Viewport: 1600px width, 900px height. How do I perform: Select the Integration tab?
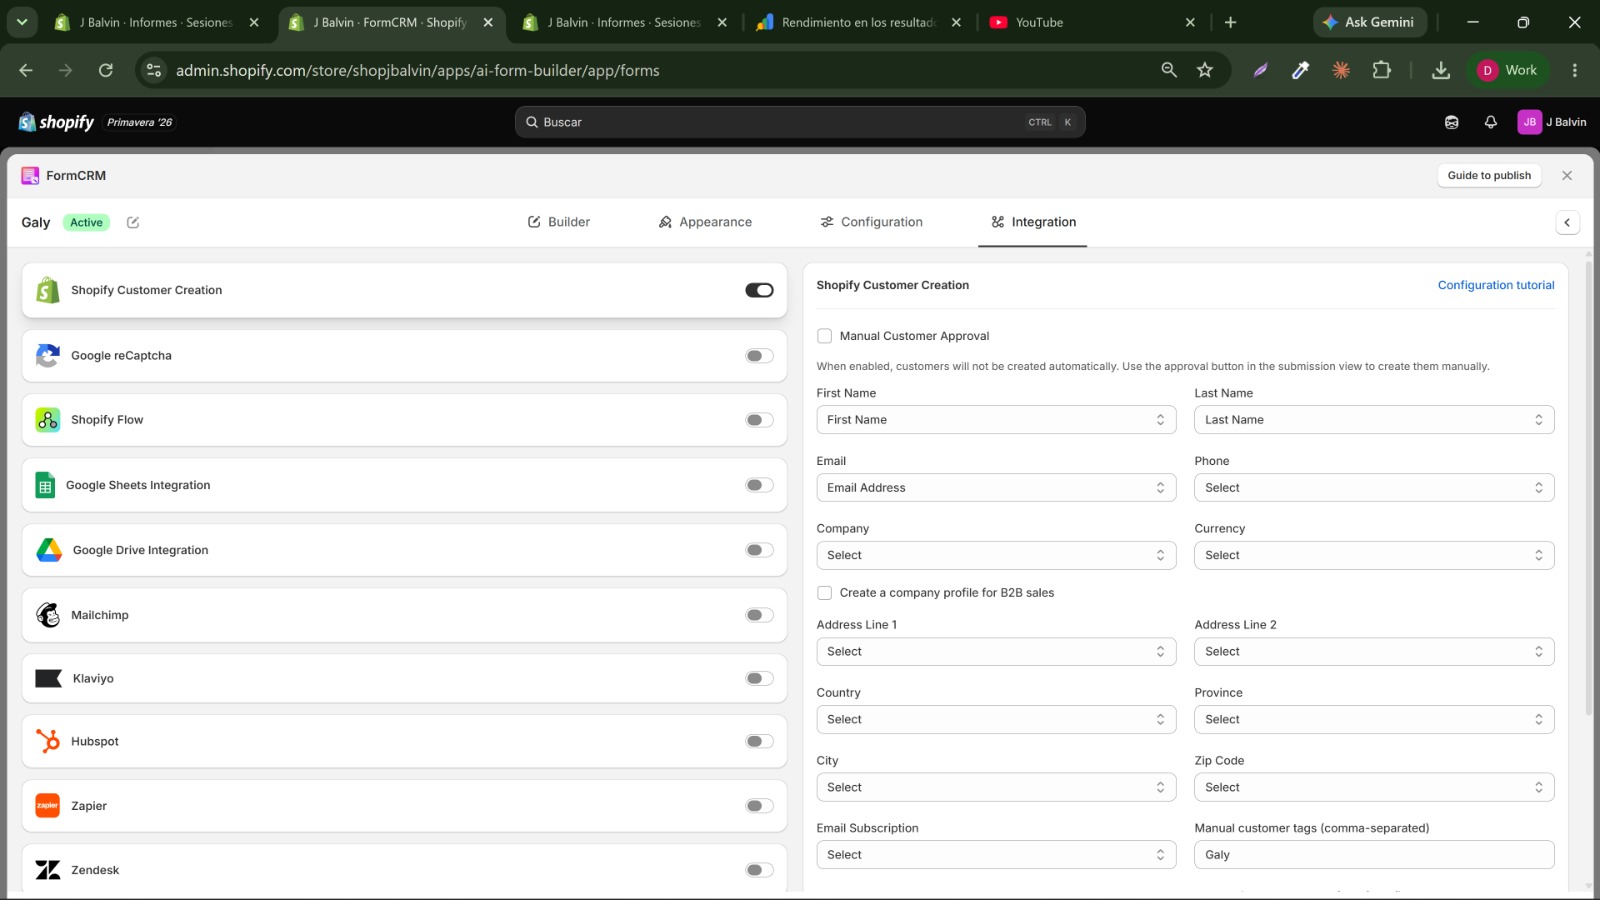(x=1033, y=222)
